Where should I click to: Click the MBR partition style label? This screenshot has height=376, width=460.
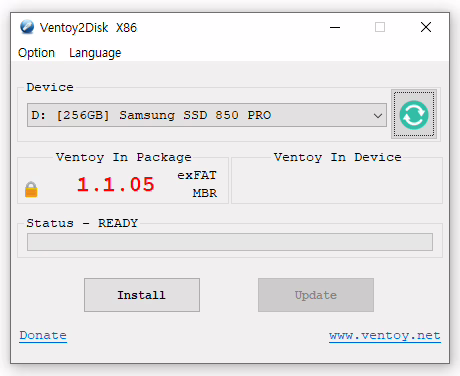[x=205, y=193]
